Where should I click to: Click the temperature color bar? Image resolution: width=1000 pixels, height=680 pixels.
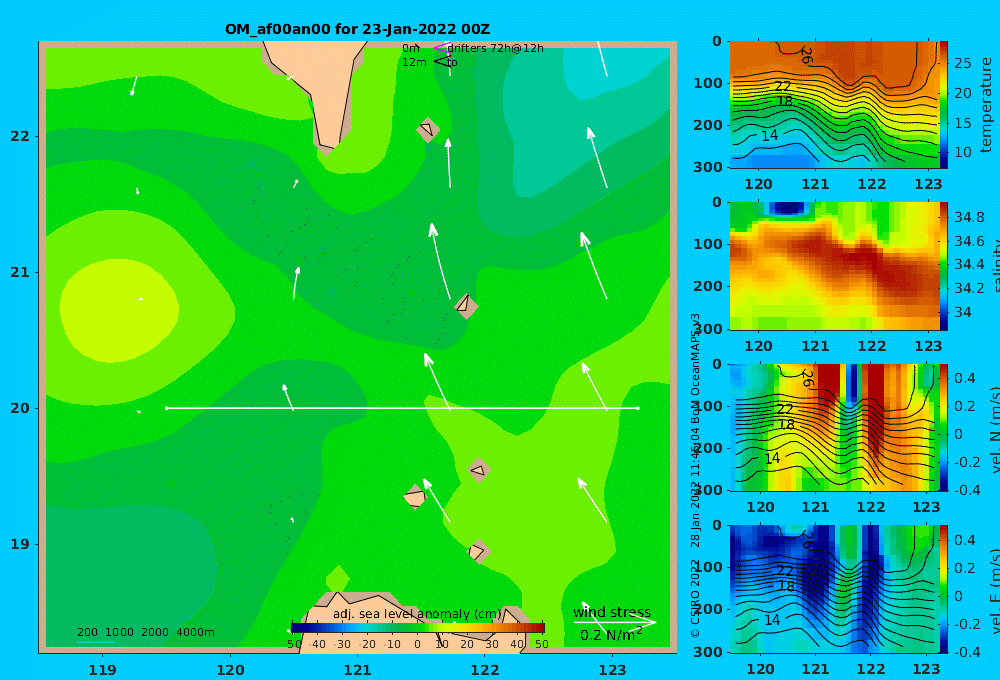[x=943, y=105]
